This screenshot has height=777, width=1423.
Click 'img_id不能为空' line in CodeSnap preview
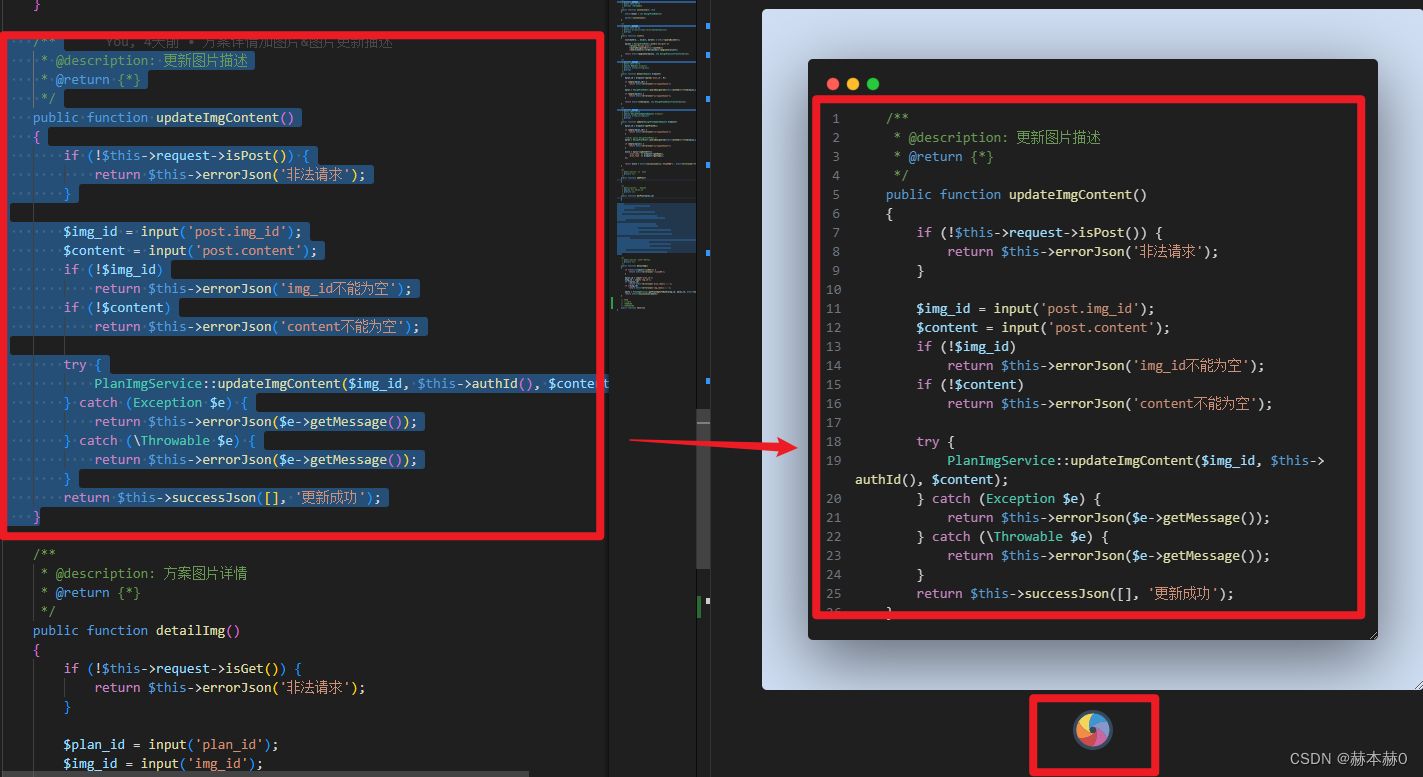click(1106, 366)
